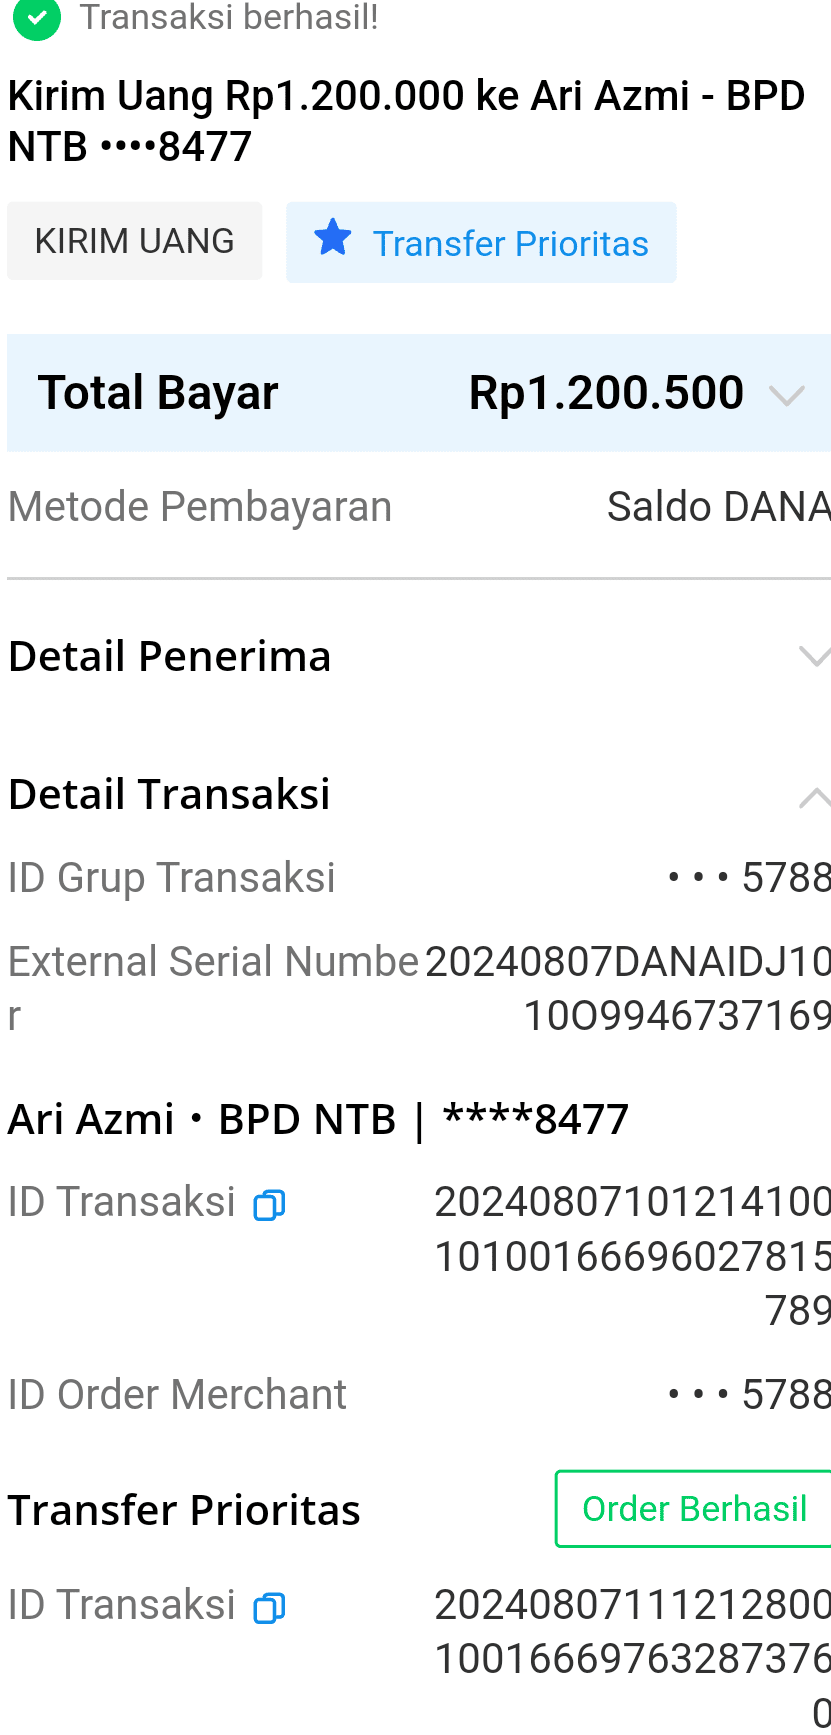Expand the Detail Penerima section
This screenshot has height=1735, width=831.
coord(814,657)
